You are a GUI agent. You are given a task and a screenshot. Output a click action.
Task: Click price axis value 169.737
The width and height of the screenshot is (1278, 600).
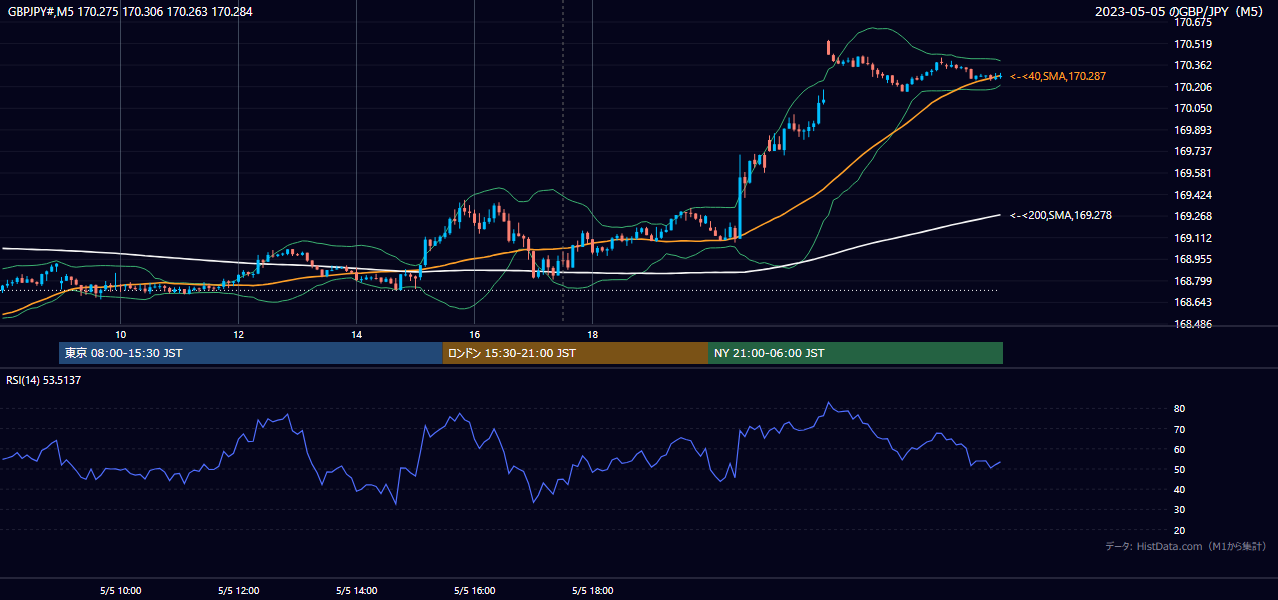tap(1193, 151)
